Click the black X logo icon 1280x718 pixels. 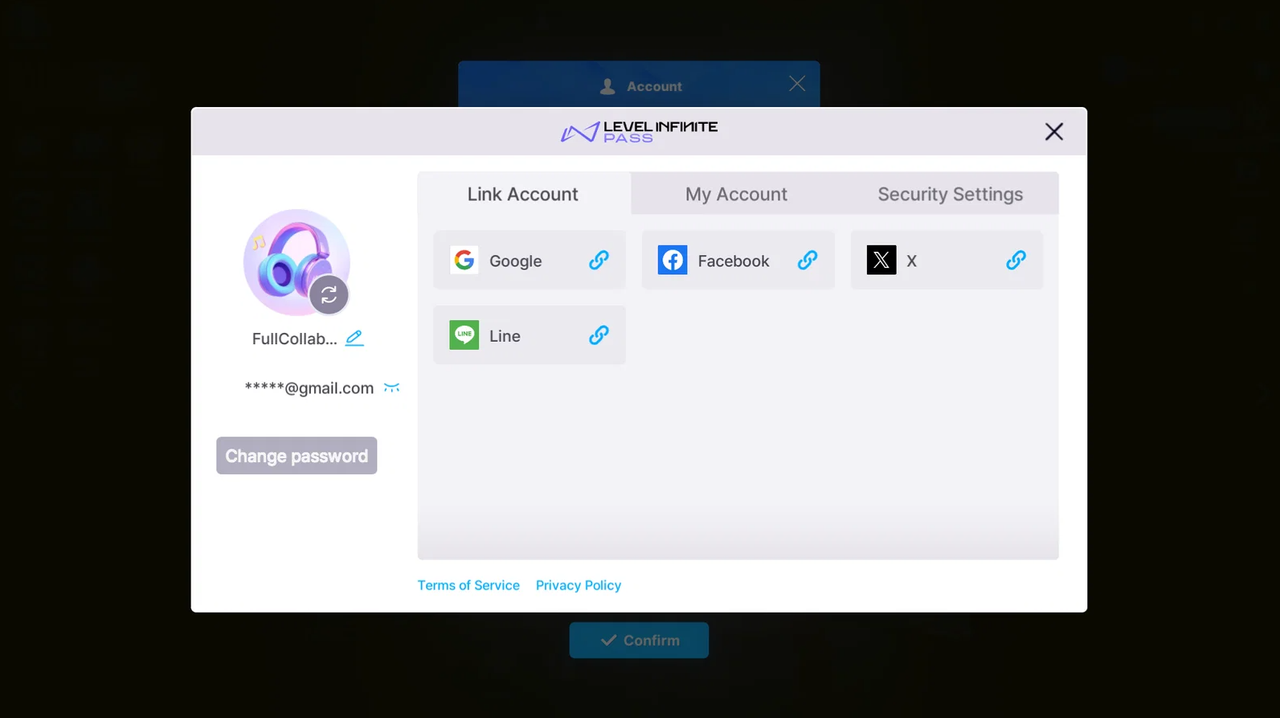coord(881,260)
